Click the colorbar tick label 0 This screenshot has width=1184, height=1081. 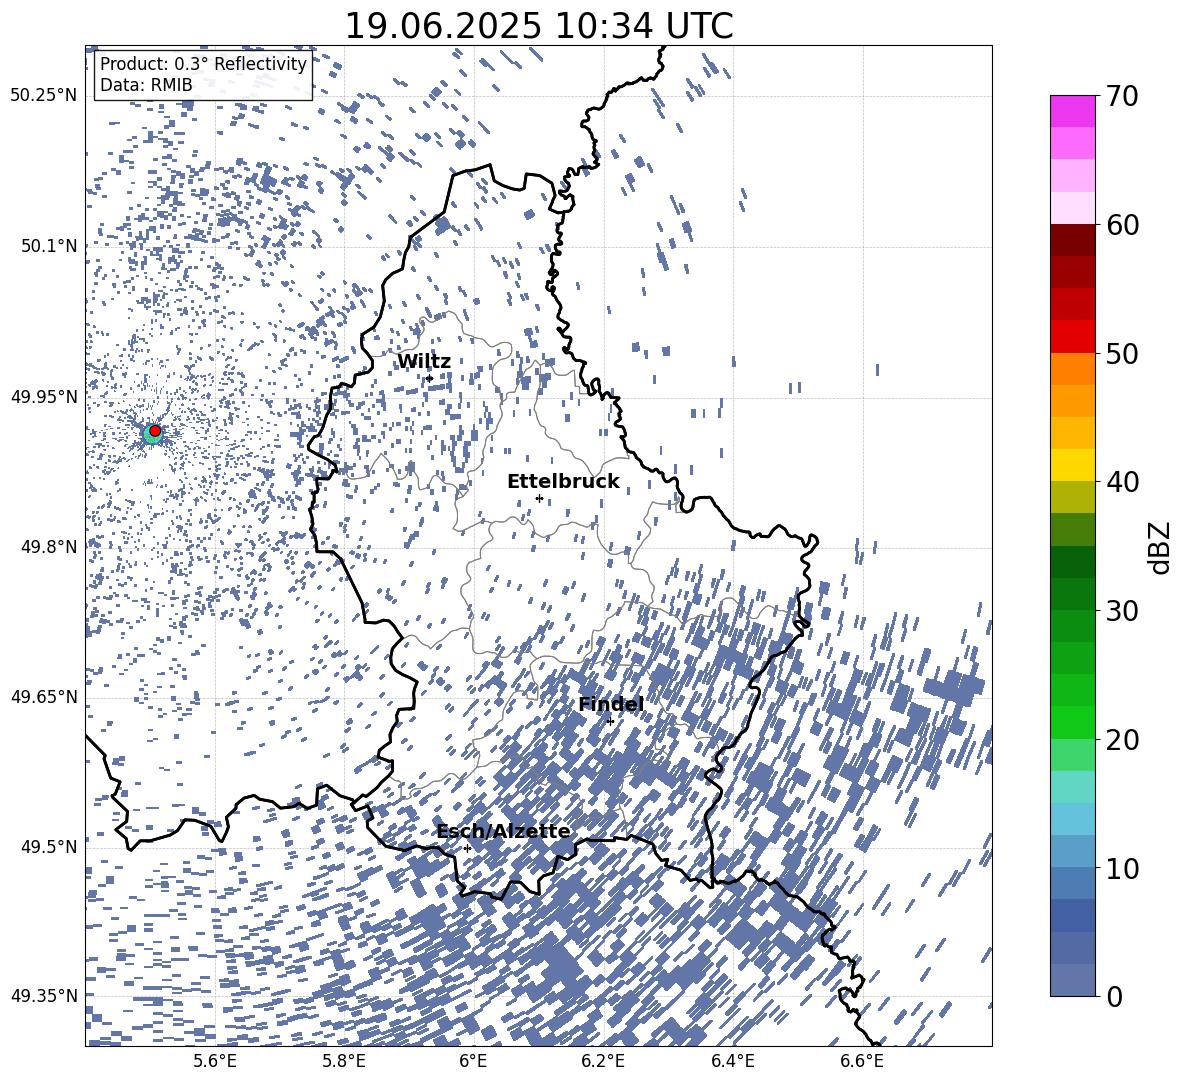click(x=1114, y=997)
